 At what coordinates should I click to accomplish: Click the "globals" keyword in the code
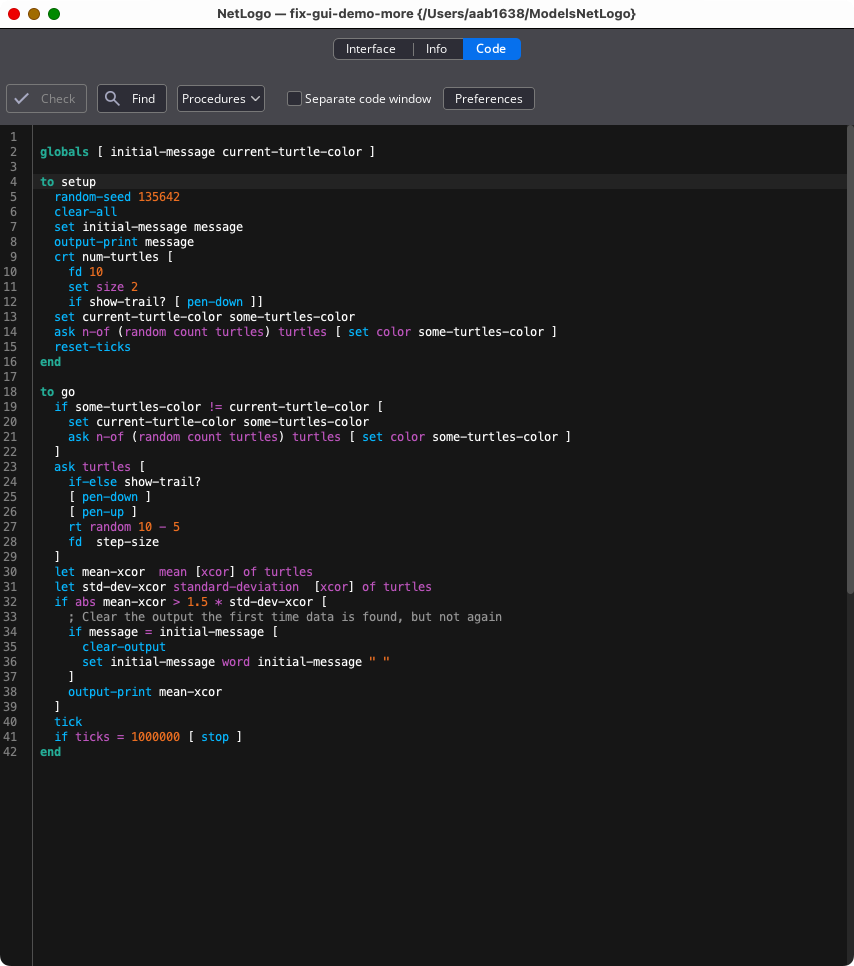[64, 152]
